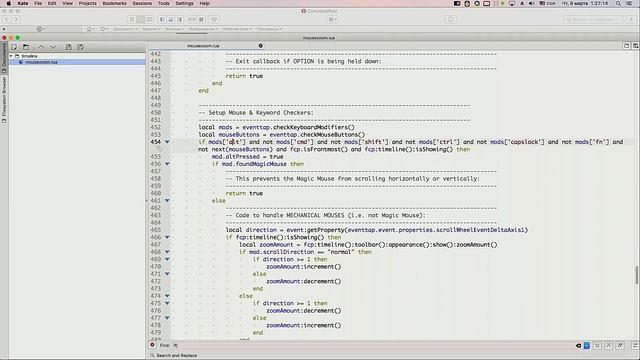Collapse code fold at line 456

coord(167,164)
